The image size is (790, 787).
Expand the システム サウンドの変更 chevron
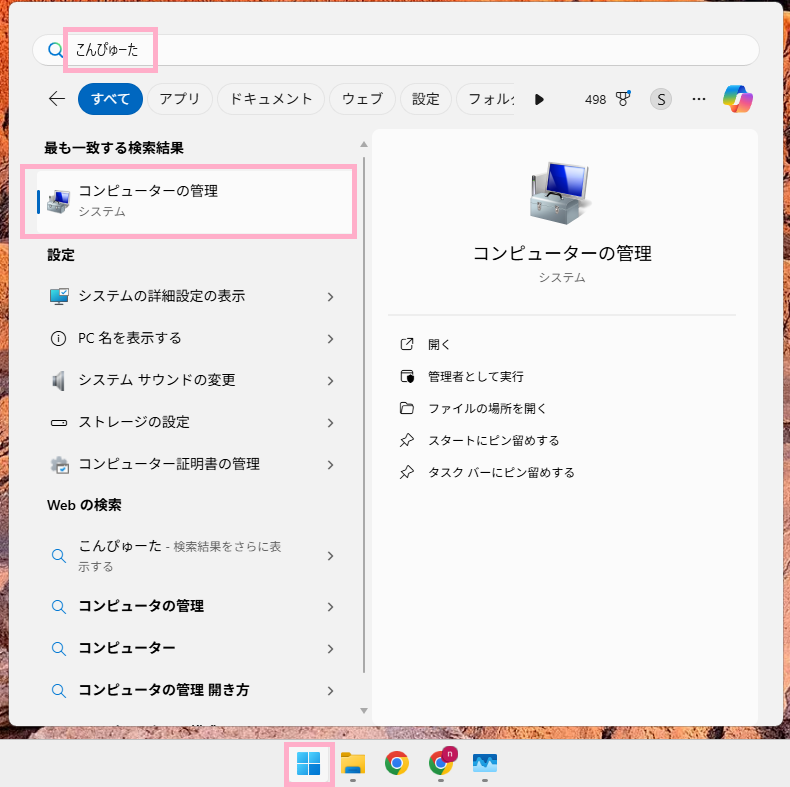(331, 380)
